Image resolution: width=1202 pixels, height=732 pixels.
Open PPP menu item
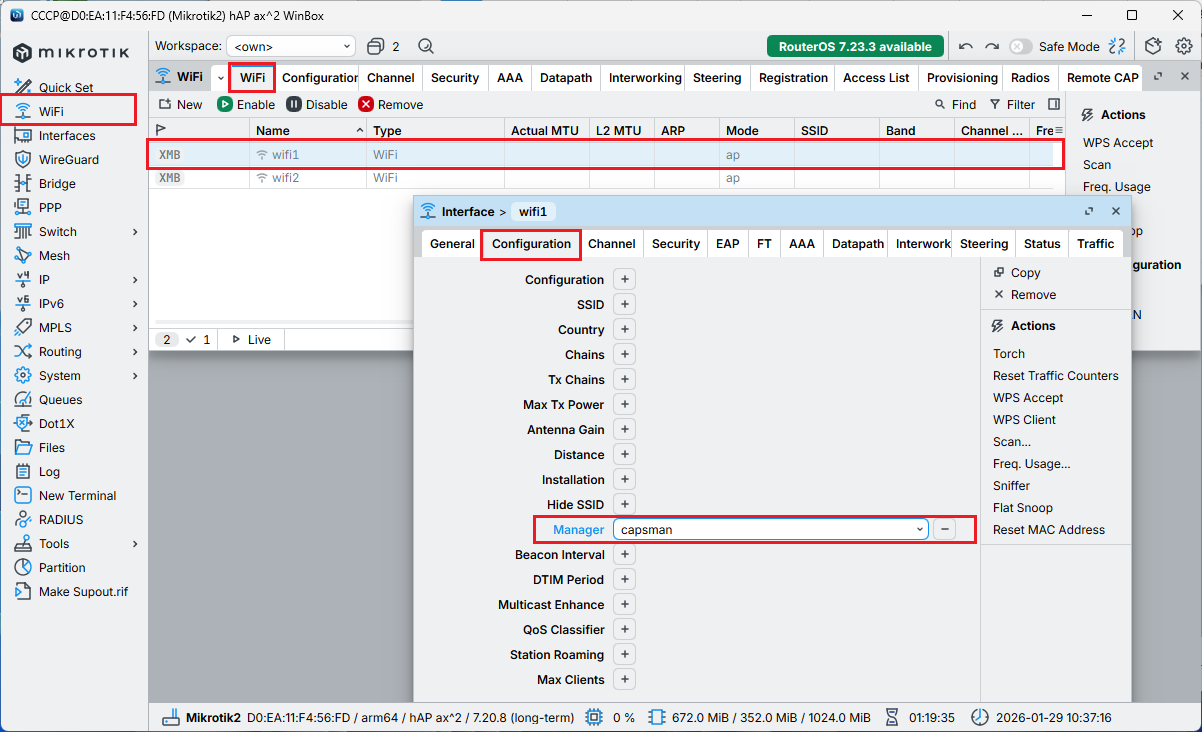tap(50, 207)
